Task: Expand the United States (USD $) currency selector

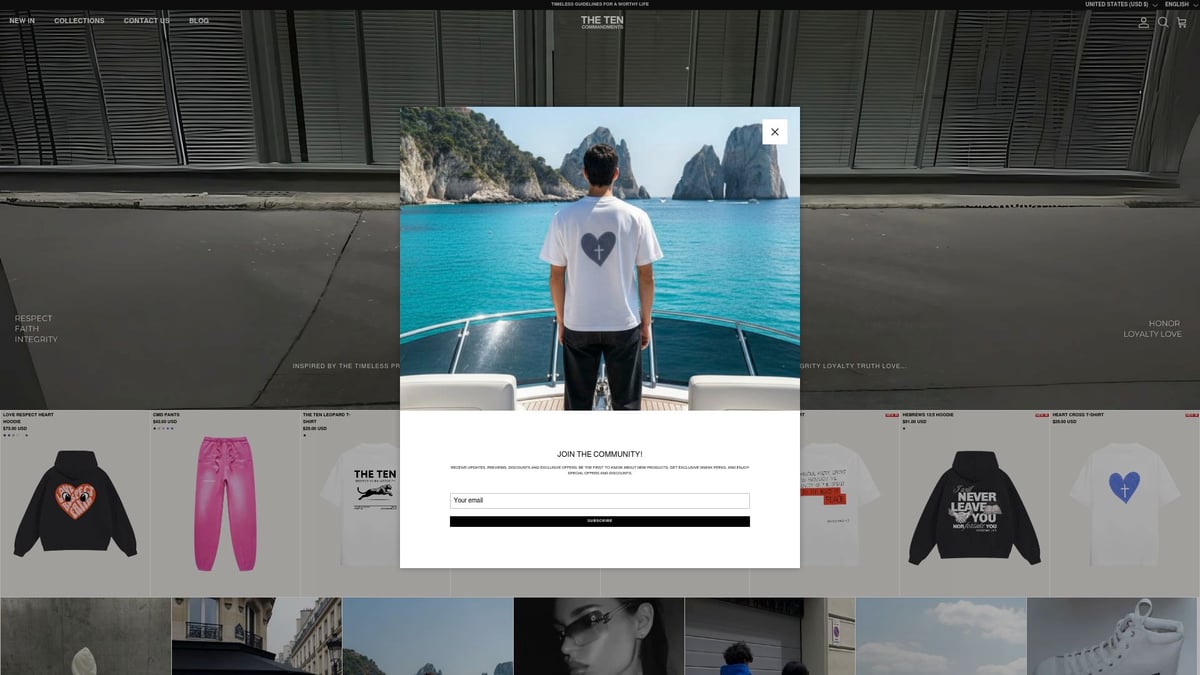Action: [x=1121, y=5]
